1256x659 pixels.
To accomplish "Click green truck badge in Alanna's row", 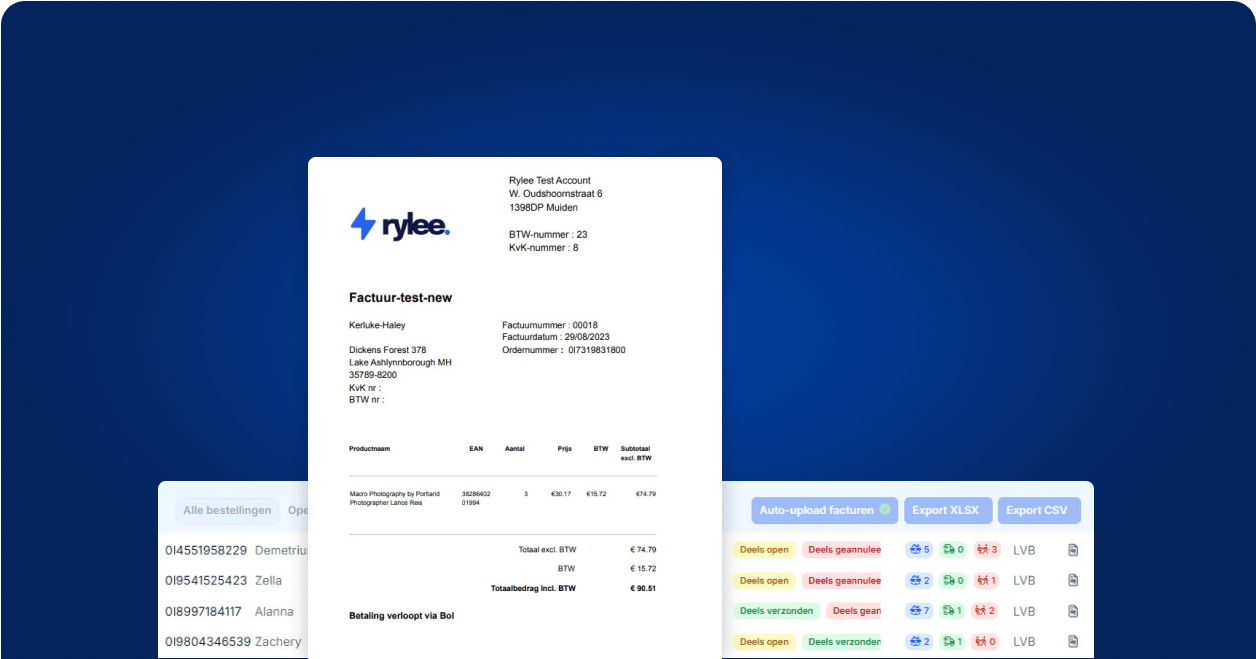I will point(952,611).
